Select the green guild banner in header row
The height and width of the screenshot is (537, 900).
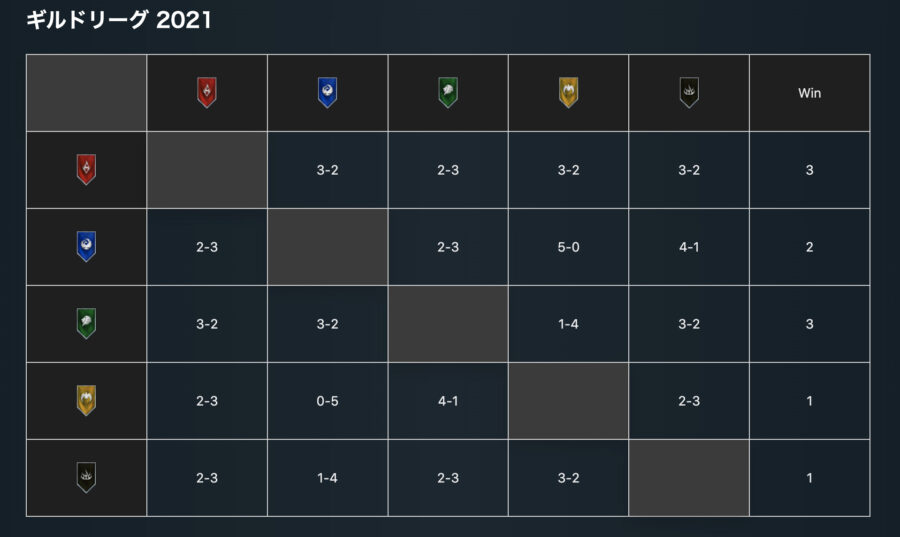click(448, 92)
